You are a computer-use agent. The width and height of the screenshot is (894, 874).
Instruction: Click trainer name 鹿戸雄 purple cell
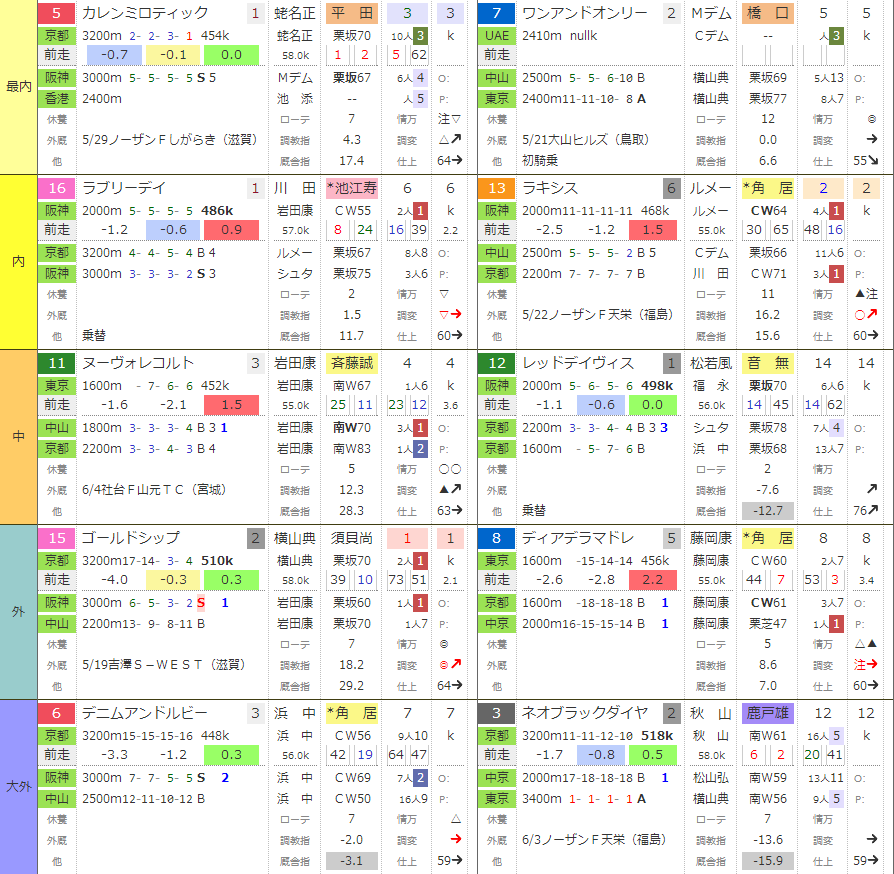[767, 713]
